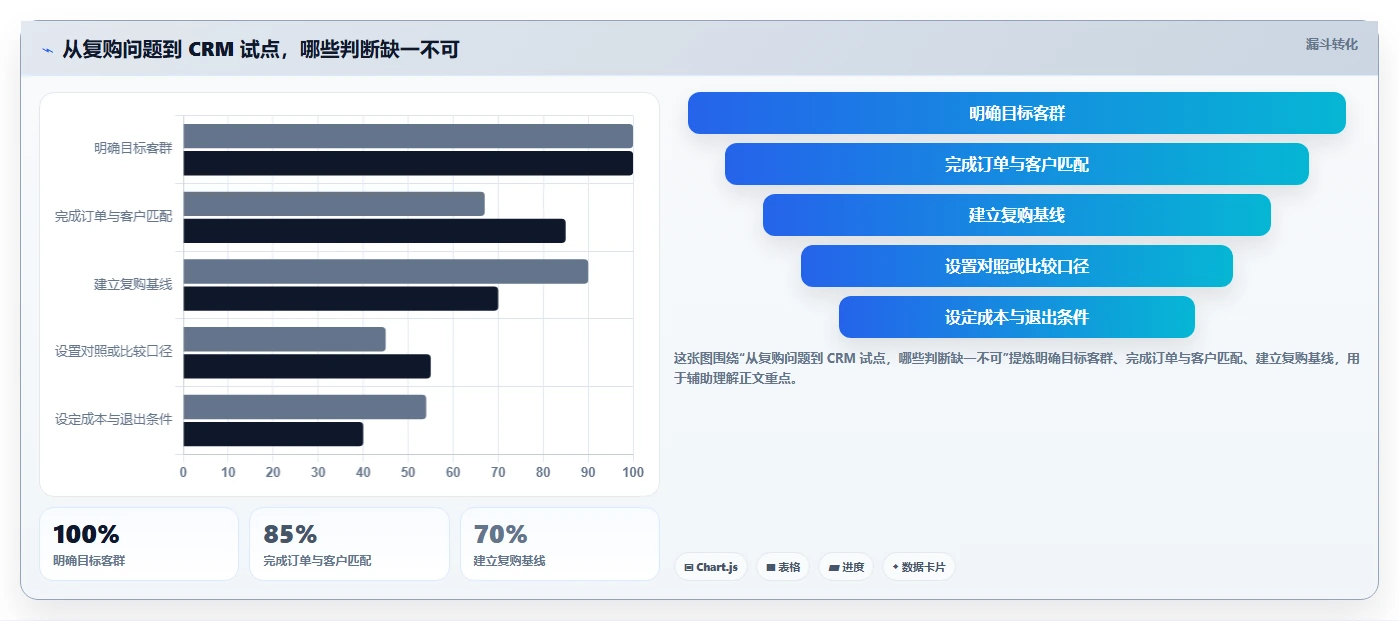Click the dark bar for 完成订单与客户匹配
Viewport: 1399px width, 621px height.
[374, 231]
